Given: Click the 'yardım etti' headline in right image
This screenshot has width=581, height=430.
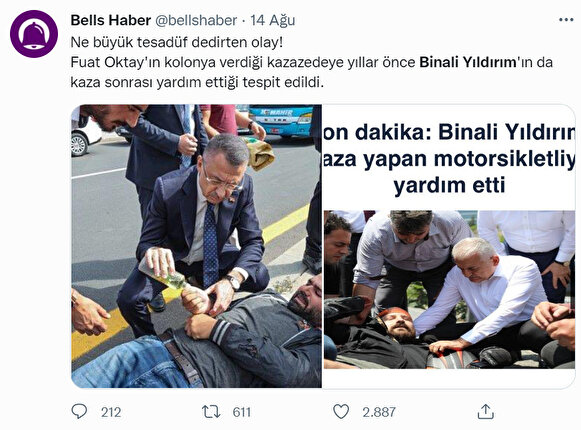Looking at the screenshot, I should 449,185.
